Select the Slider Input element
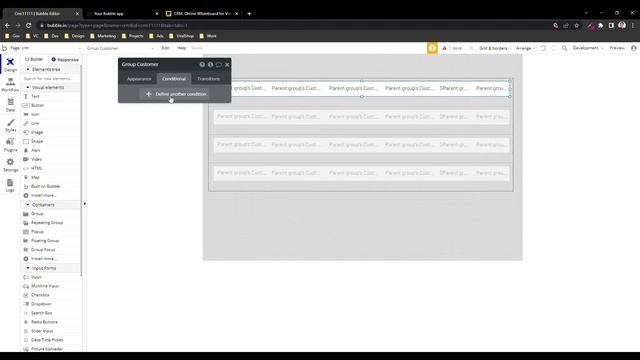 tap(51, 331)
